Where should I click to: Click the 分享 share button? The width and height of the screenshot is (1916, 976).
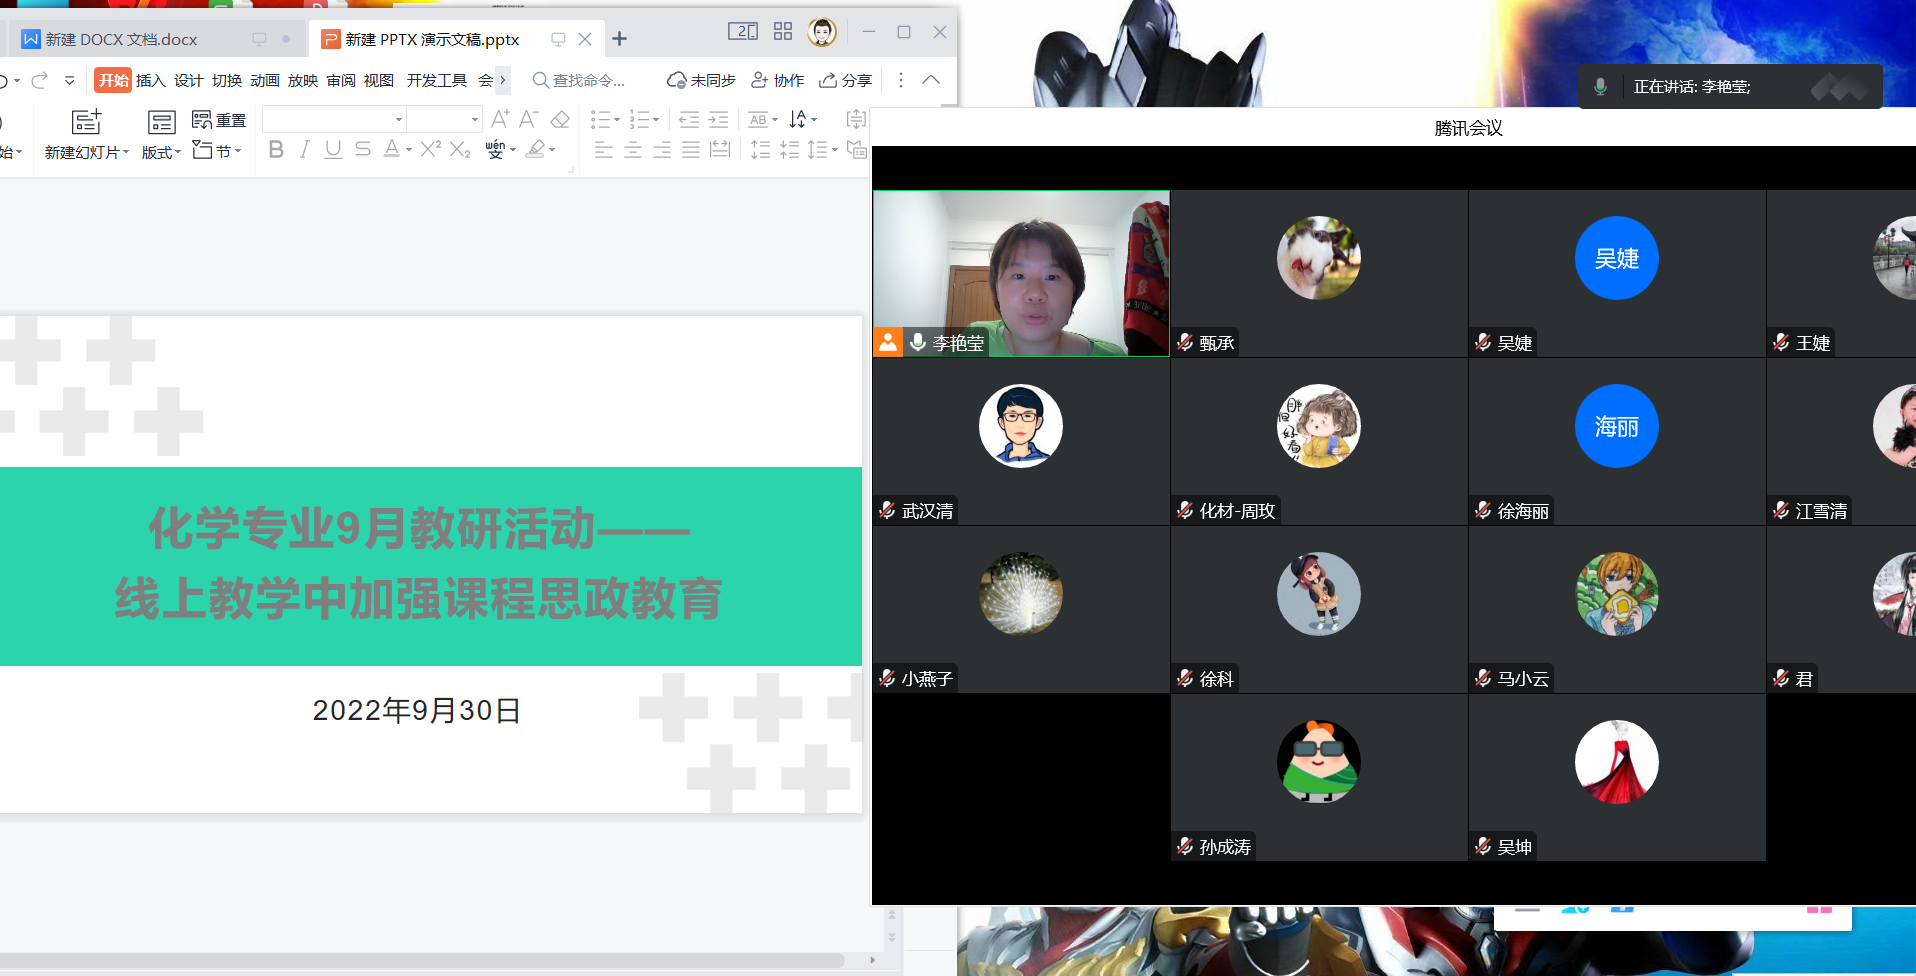(x=845, y=80)
